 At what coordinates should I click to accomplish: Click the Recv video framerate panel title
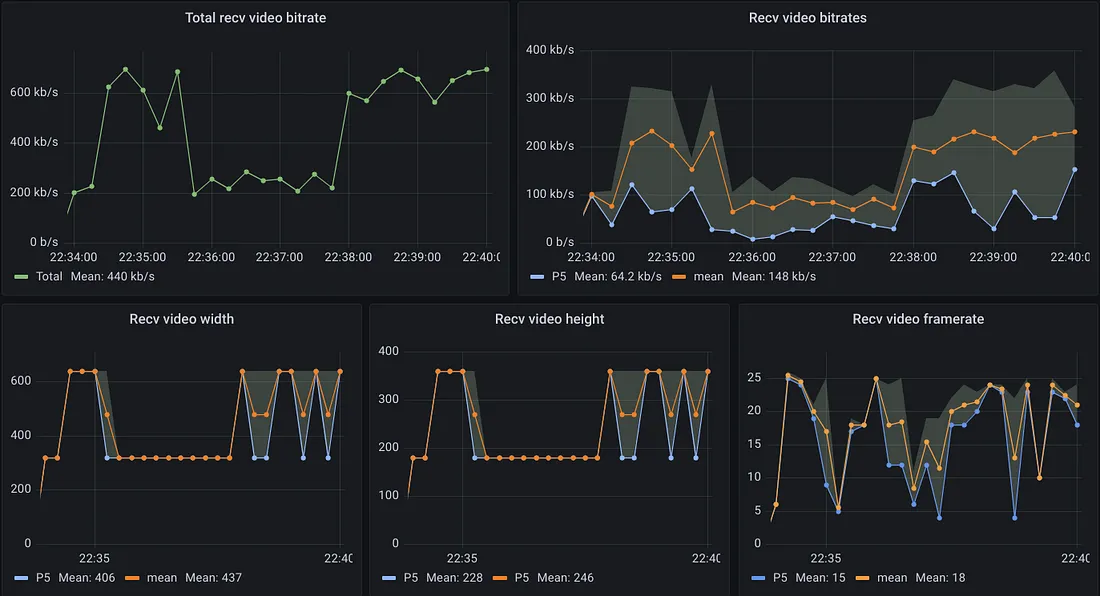click(x=918, y=319)
